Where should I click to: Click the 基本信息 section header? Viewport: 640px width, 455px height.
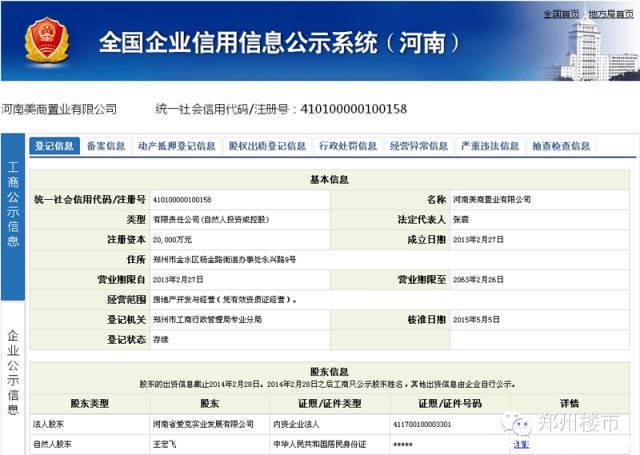[x=329, y=180]
